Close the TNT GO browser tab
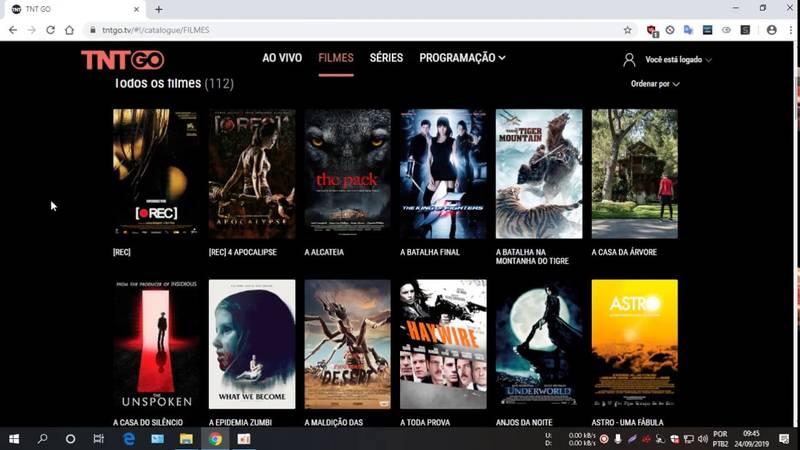Image resolution: width=800 pixels, height=450 pixels. (x=136, y=9)
